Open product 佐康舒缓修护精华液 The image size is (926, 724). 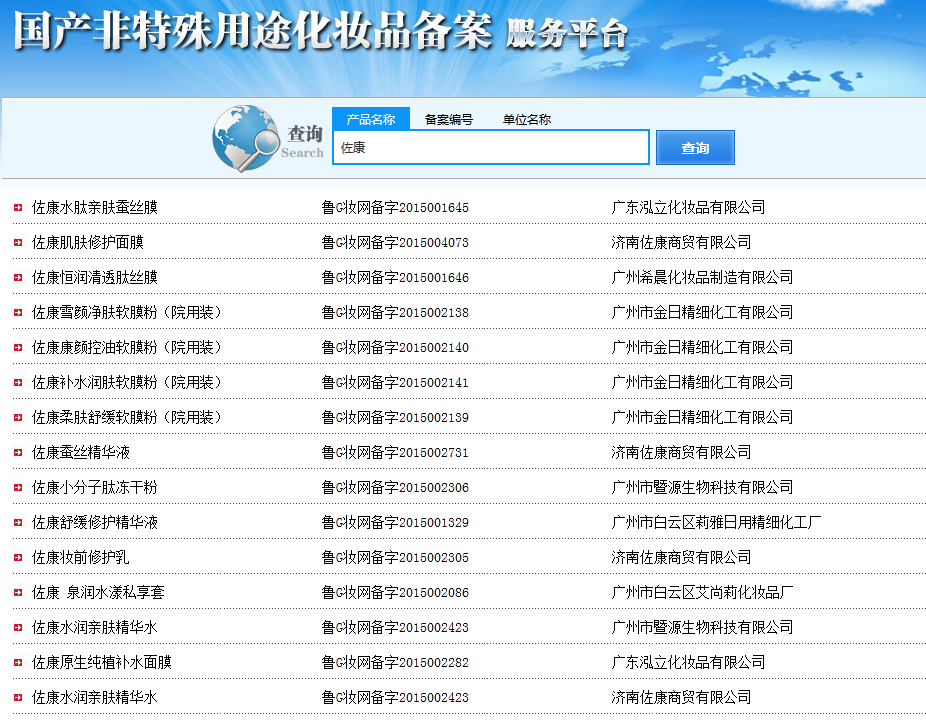tap(94, 522)
